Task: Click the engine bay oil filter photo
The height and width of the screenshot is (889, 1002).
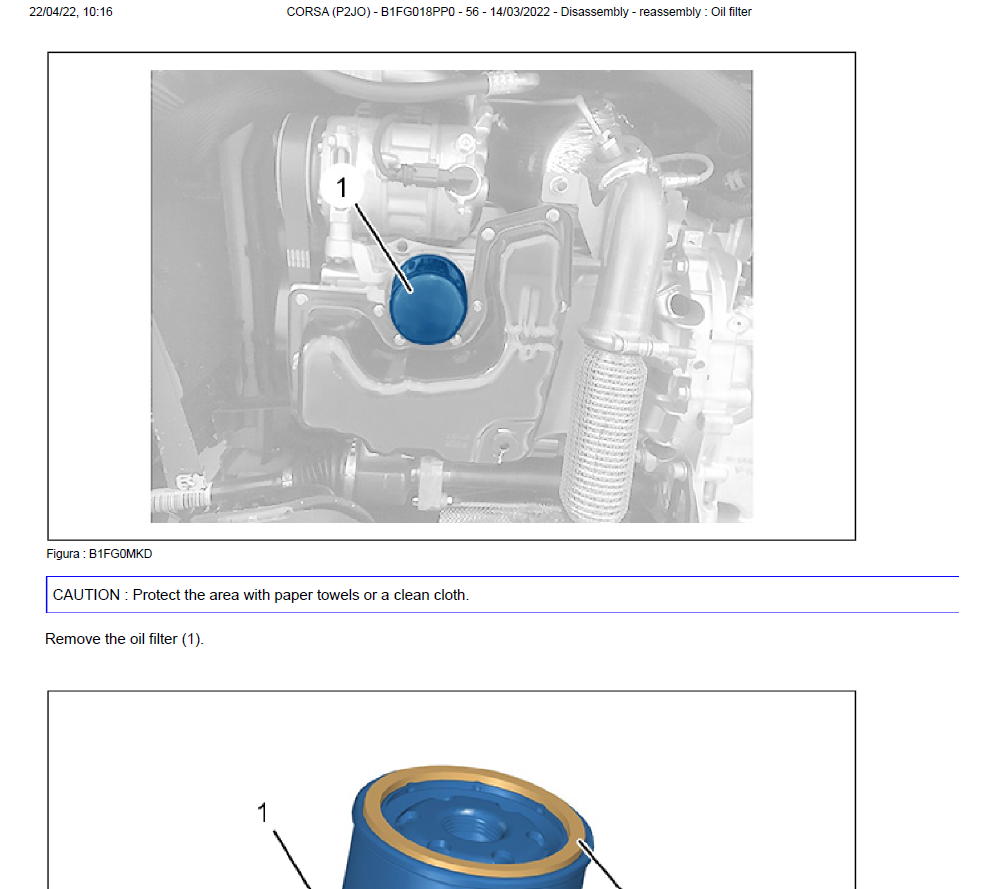Action: 451,297
